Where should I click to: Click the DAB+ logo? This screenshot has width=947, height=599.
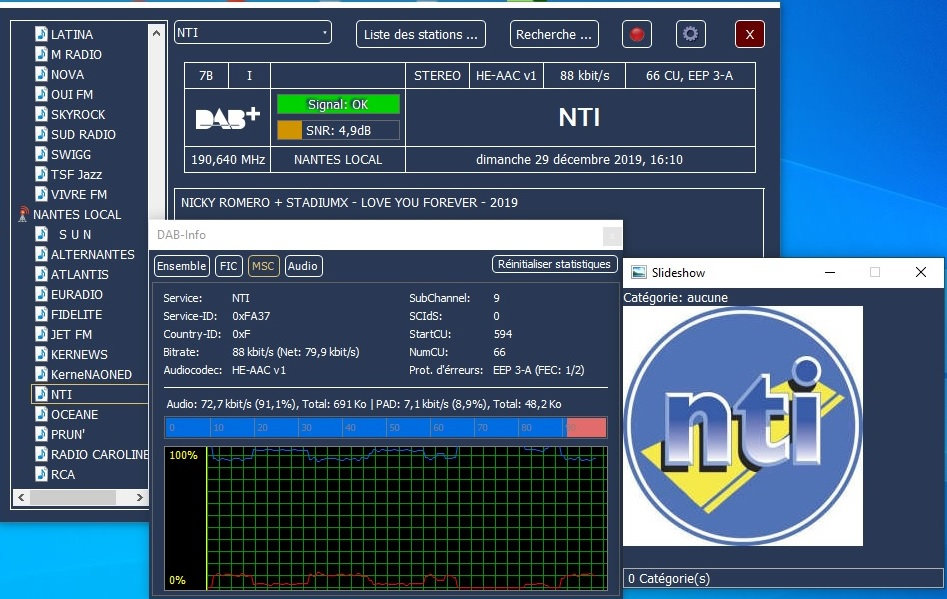[x=227, y=118]
